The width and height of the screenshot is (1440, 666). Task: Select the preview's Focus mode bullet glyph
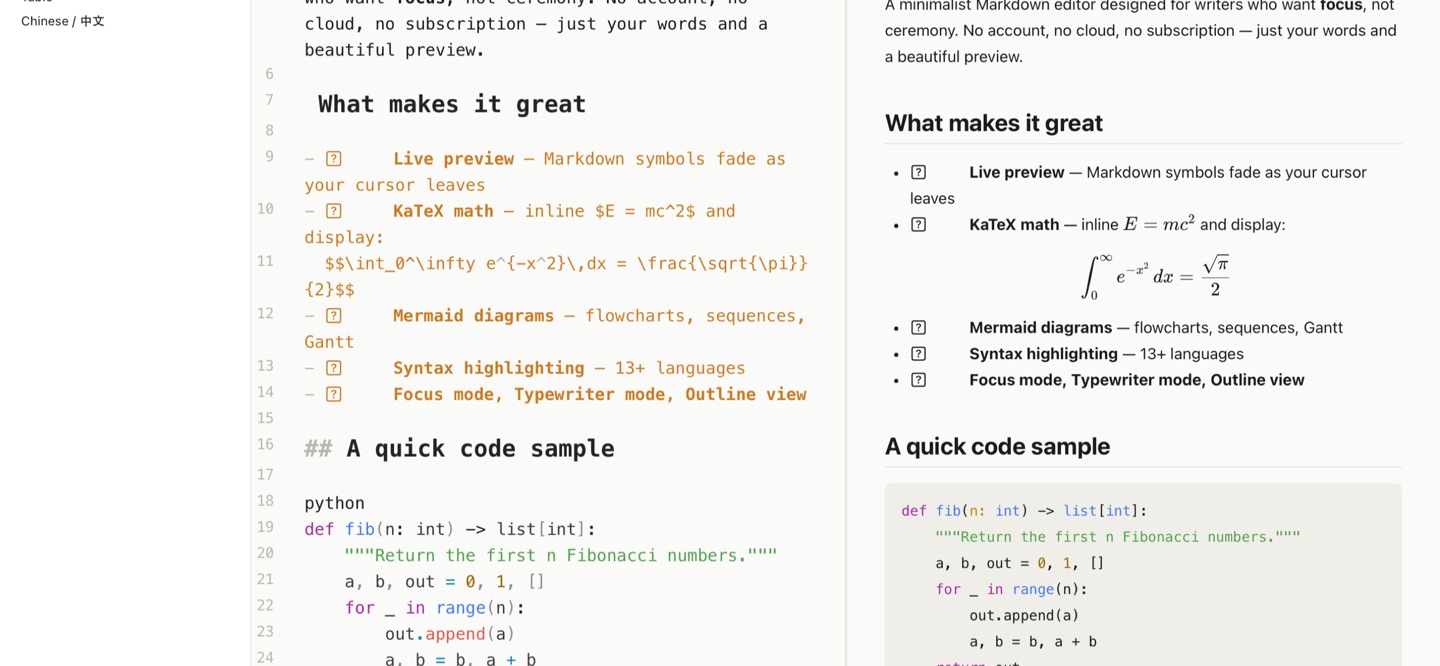[x=918, y=380]
